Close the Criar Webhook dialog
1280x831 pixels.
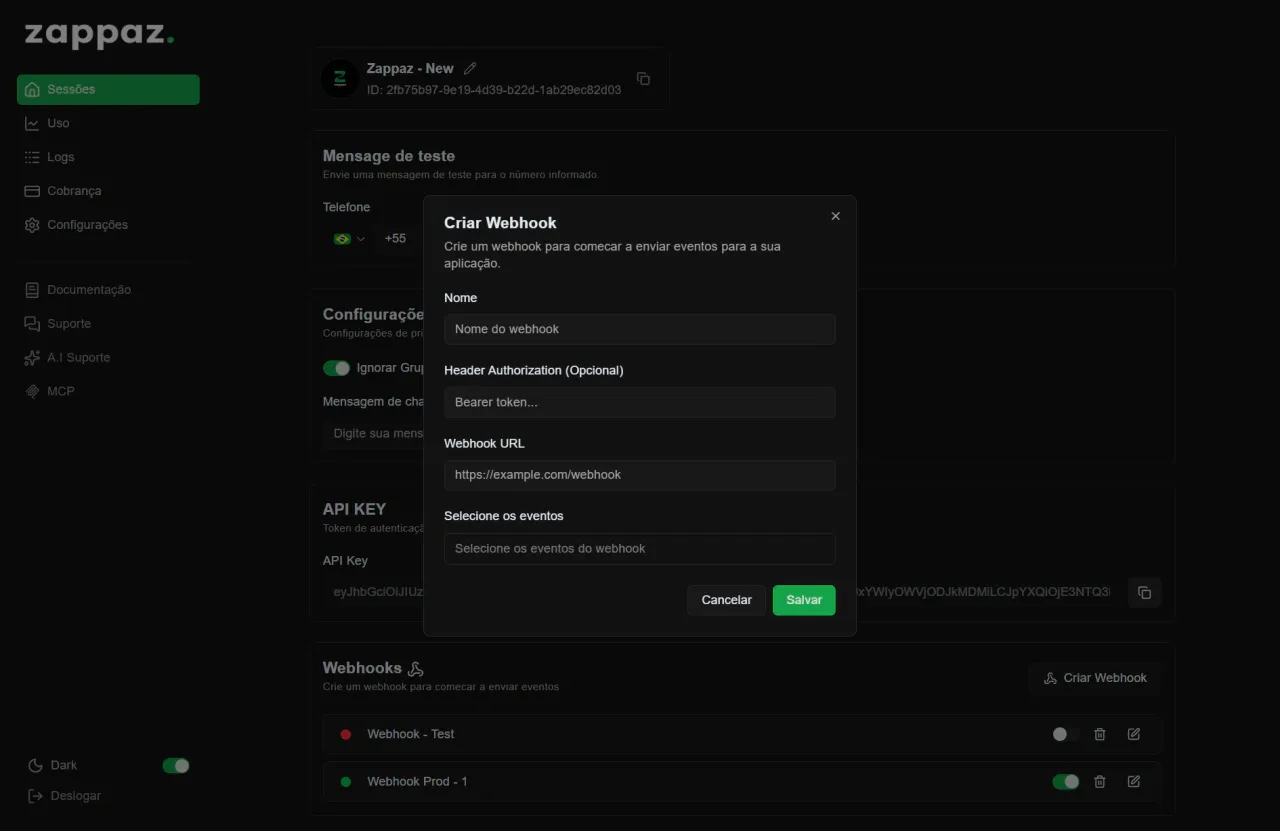pos(836,216)
